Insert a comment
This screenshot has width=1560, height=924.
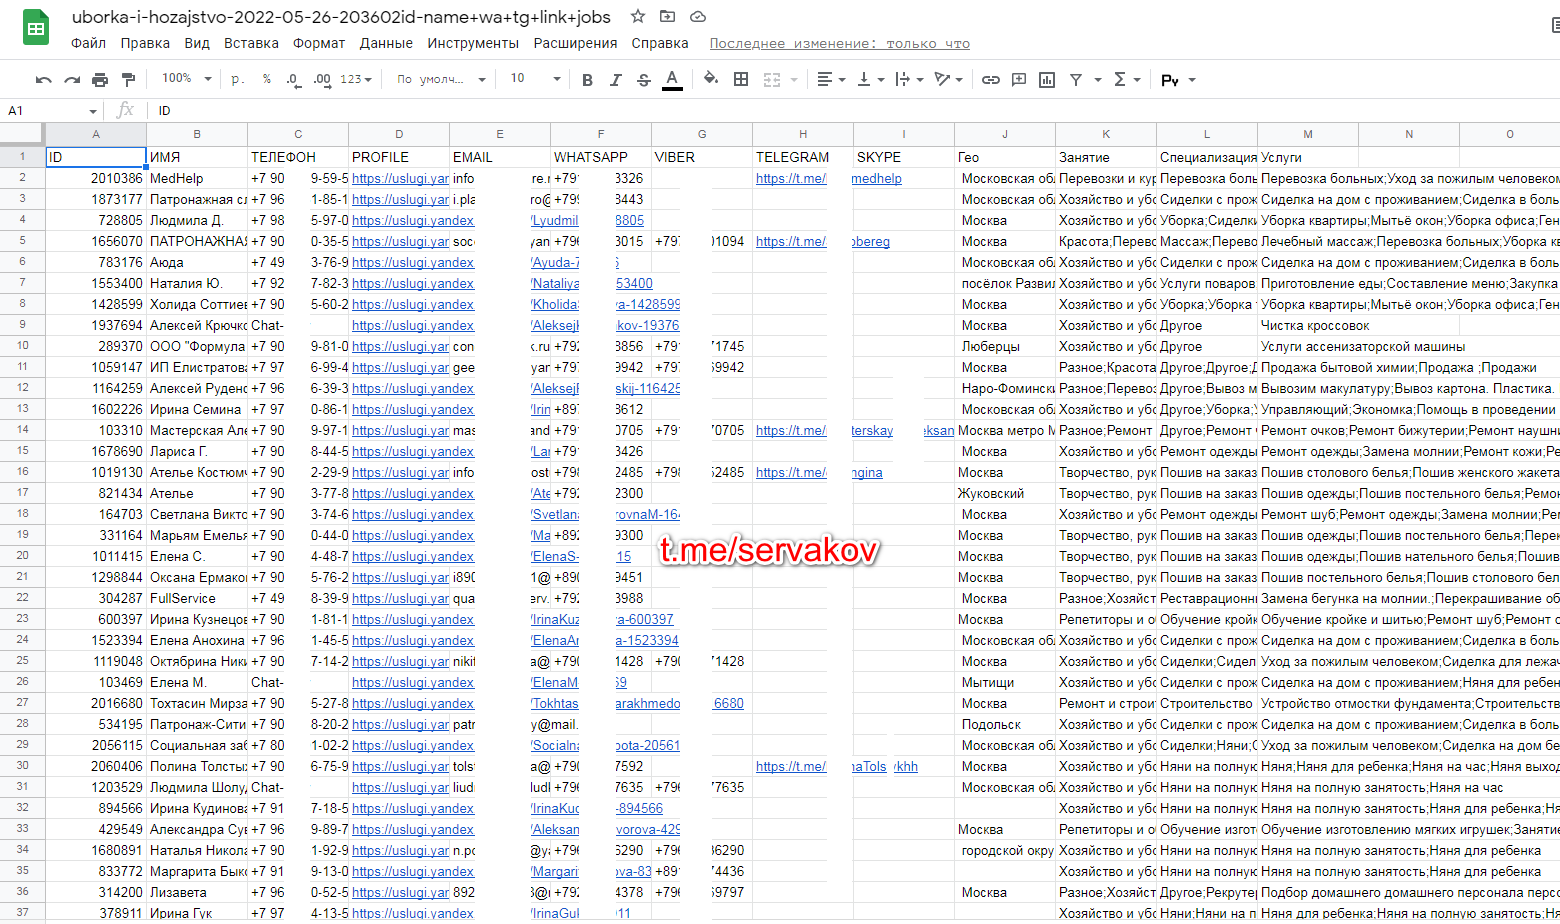tap(1019, 79)
